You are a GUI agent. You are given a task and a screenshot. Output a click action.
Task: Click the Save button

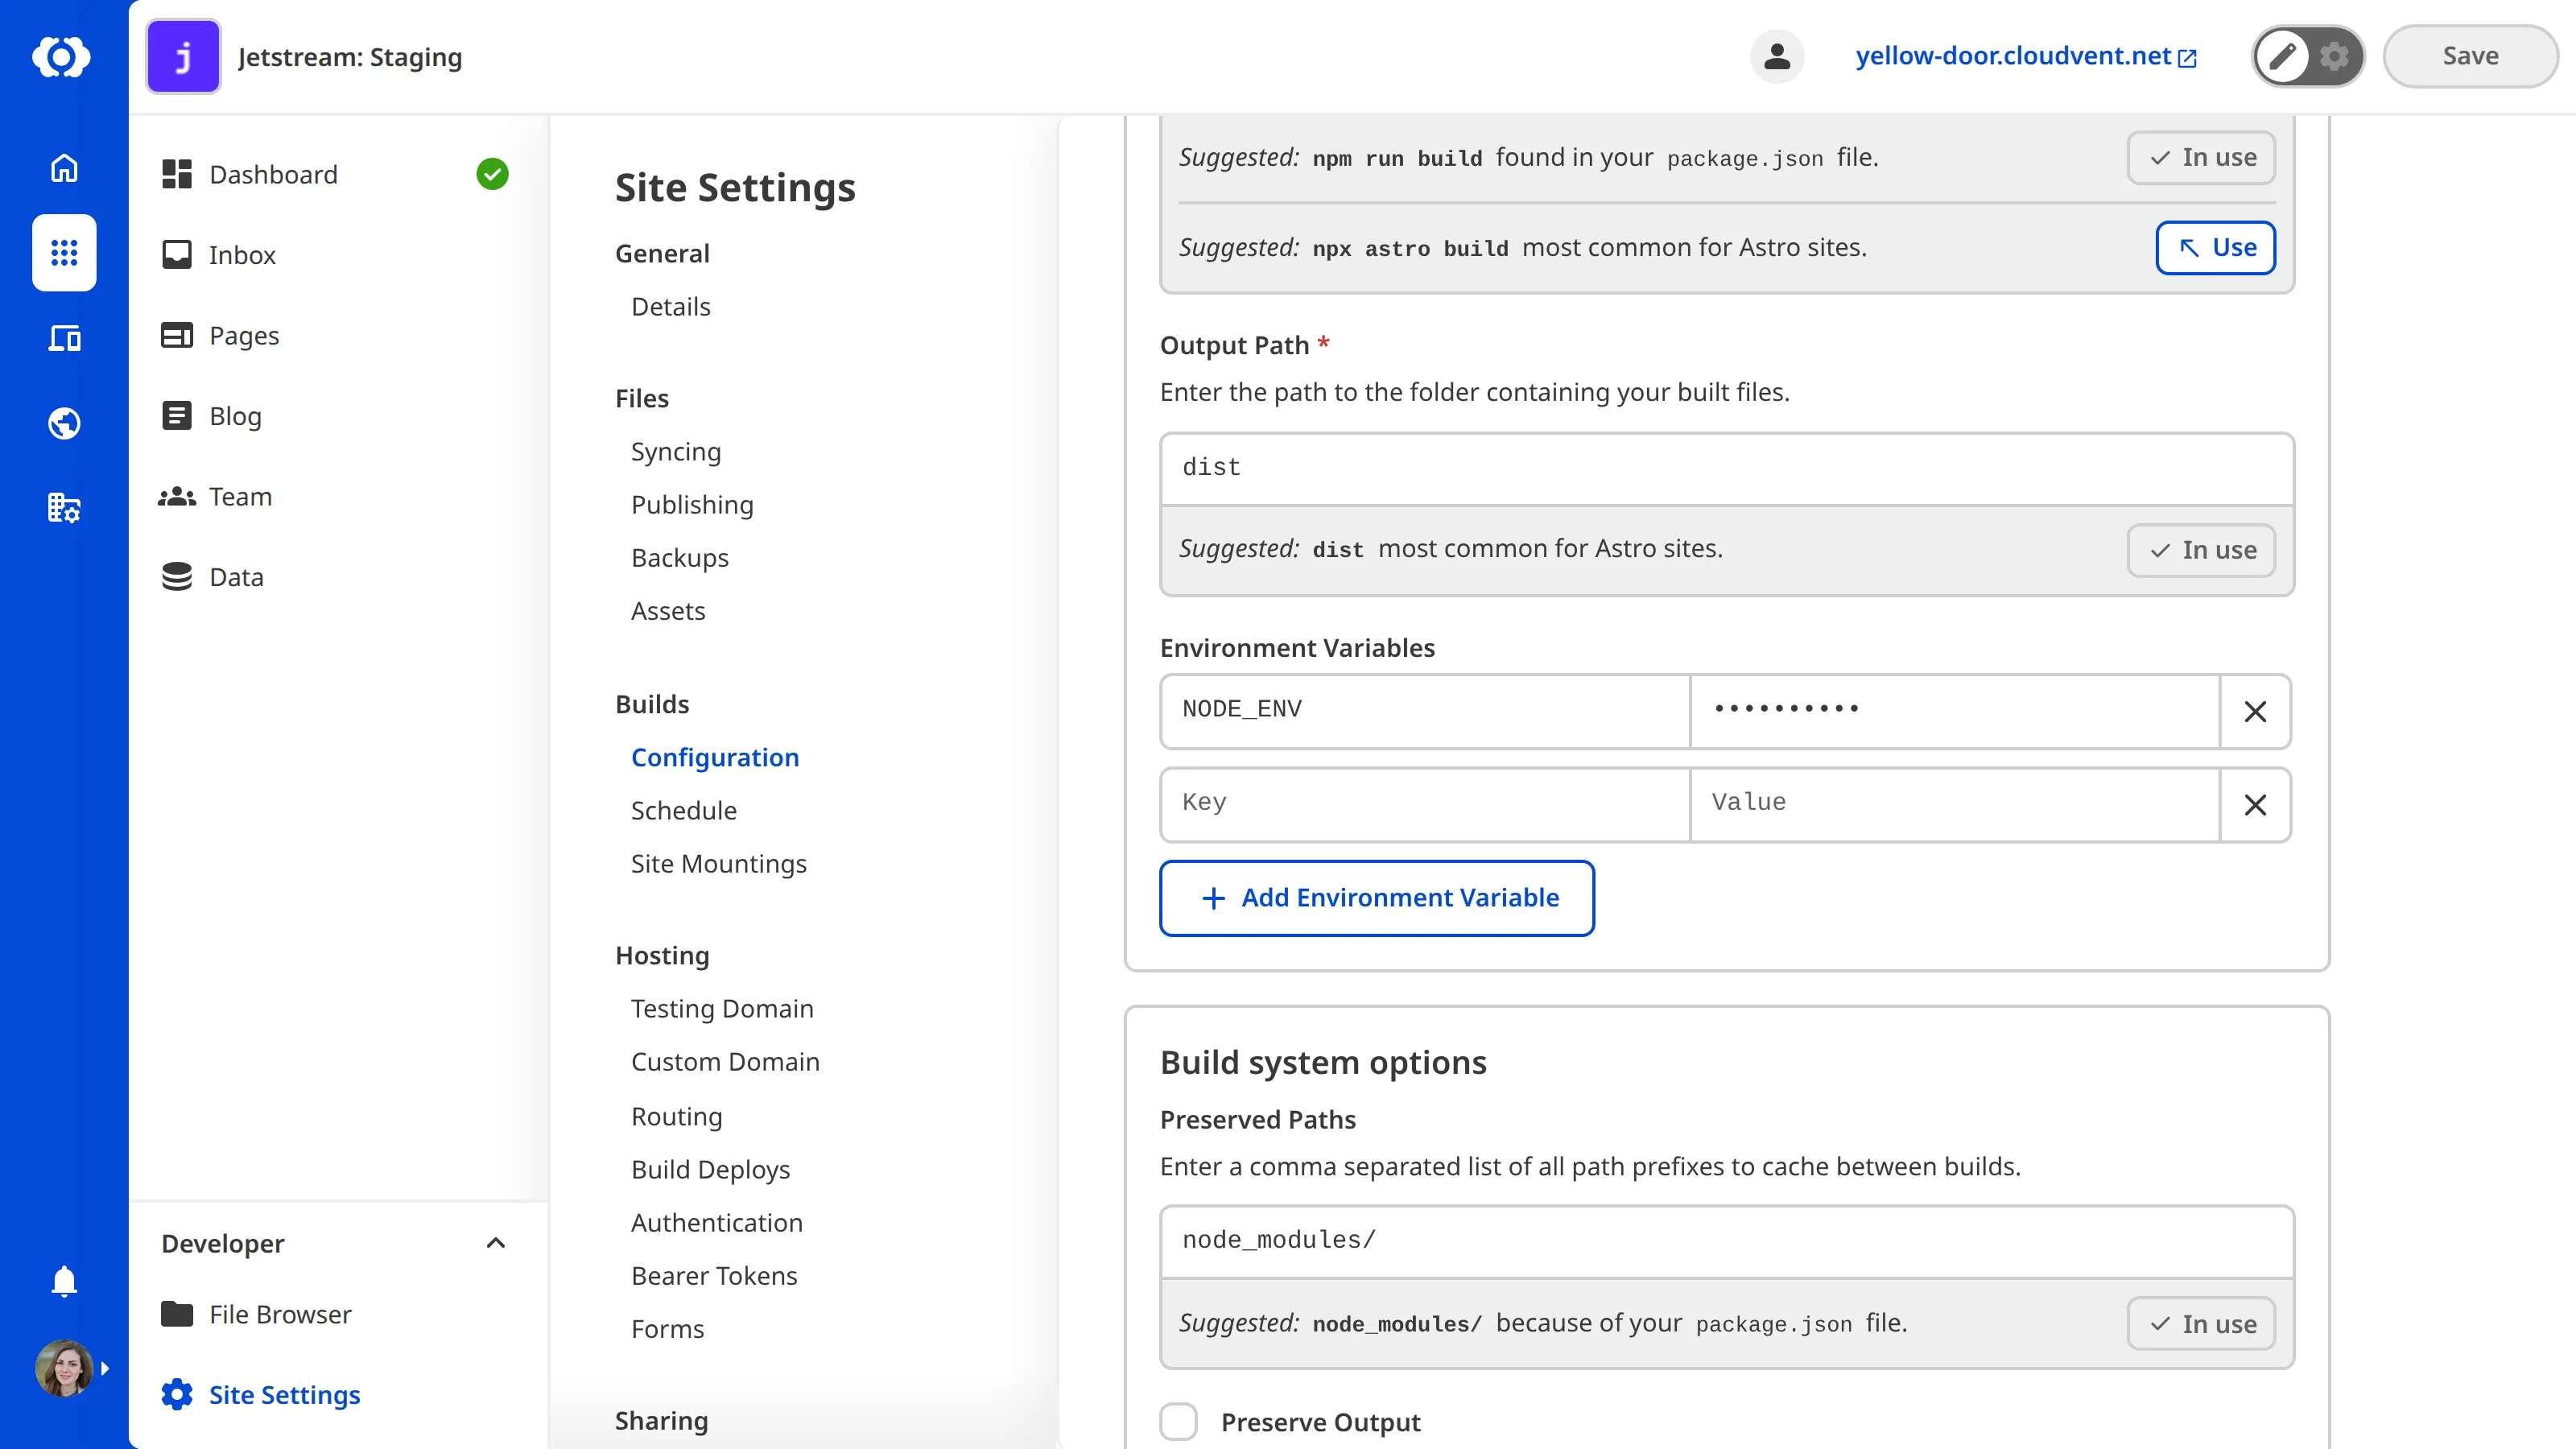2469,56
